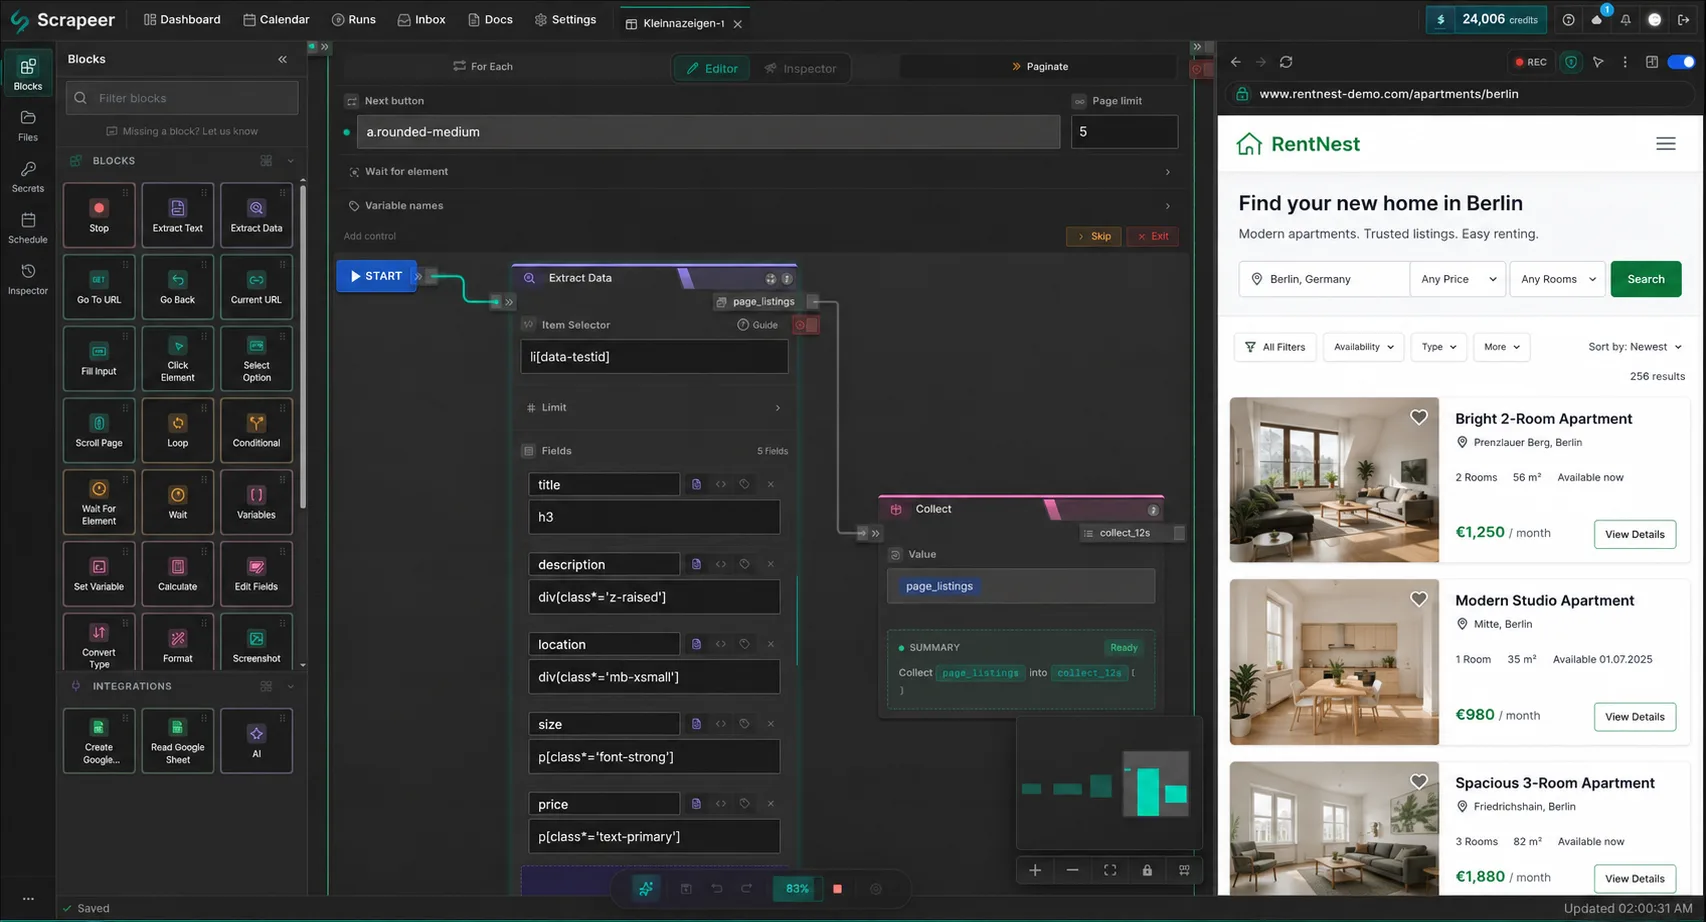Click the green Search button
This screenshot has width=1706, height=922.
pos(1645,279)
